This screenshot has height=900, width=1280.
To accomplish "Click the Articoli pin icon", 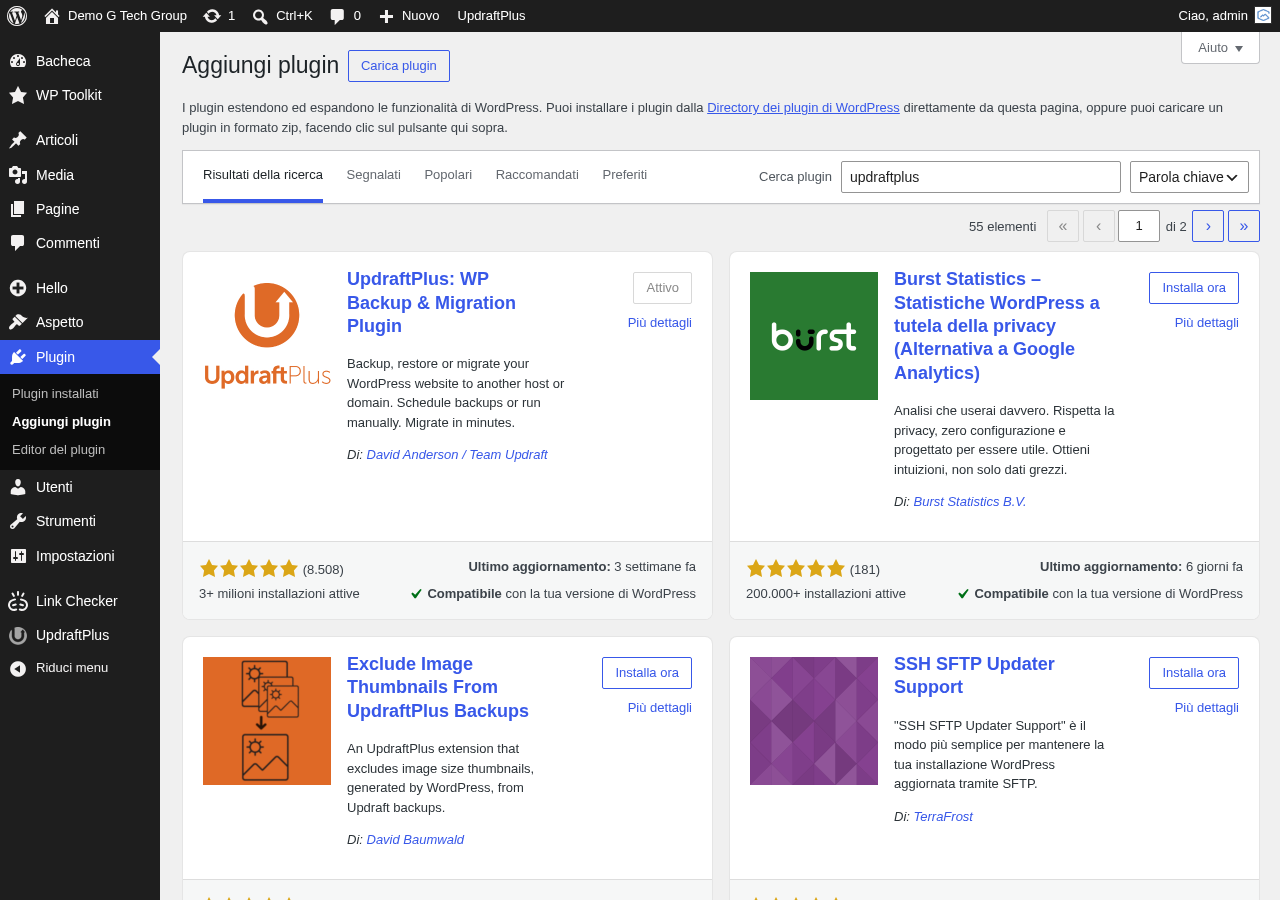I will pyautogui.click(x=18, y=140).
